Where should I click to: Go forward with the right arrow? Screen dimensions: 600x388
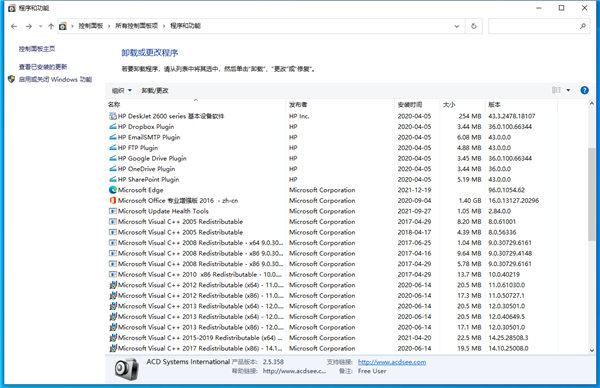point(29,26)
